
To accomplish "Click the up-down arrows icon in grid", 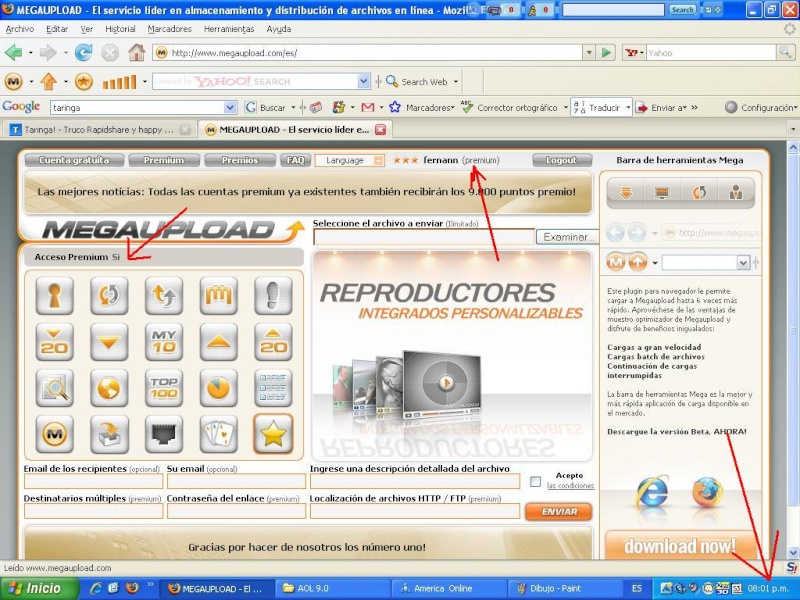I will (x=164, y=295).
